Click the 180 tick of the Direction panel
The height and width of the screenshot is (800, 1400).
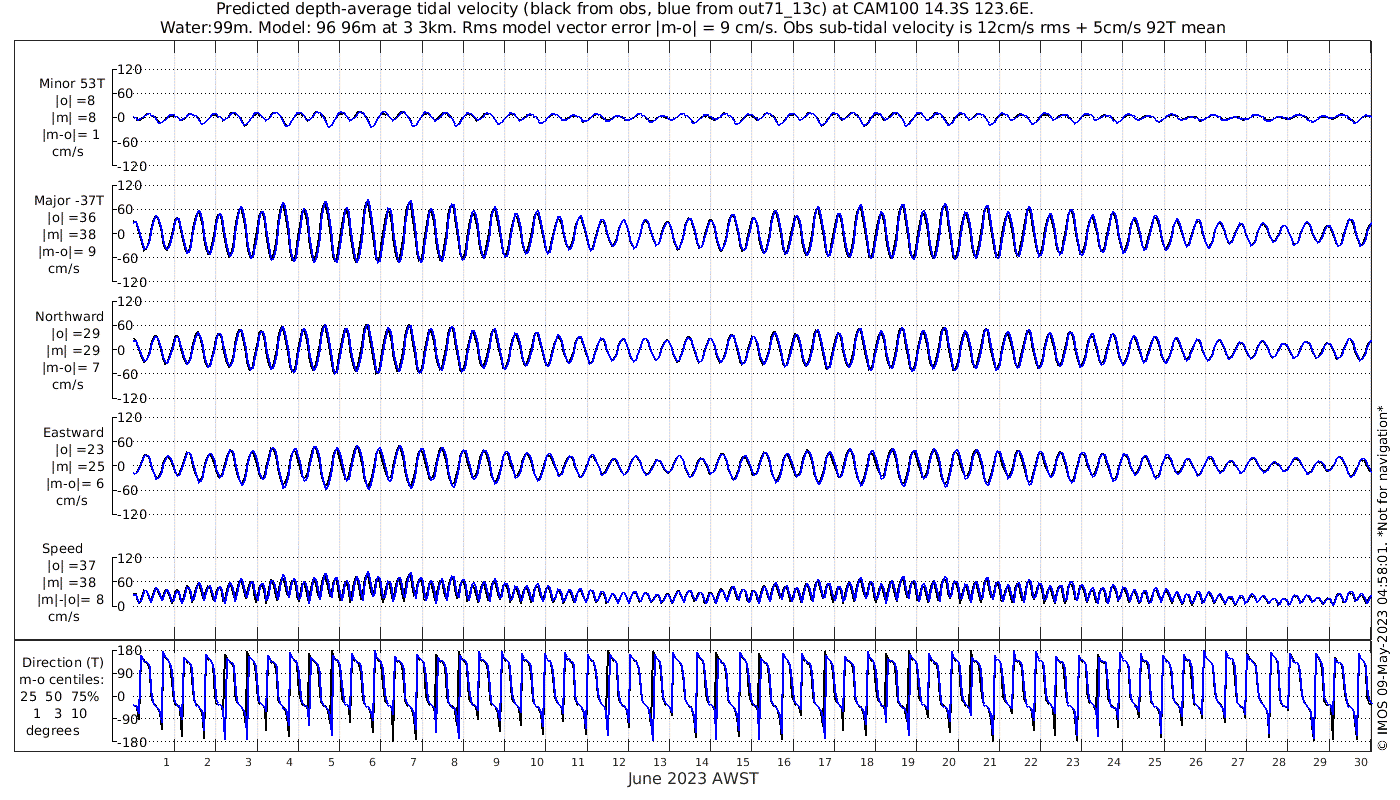(126, 651)
